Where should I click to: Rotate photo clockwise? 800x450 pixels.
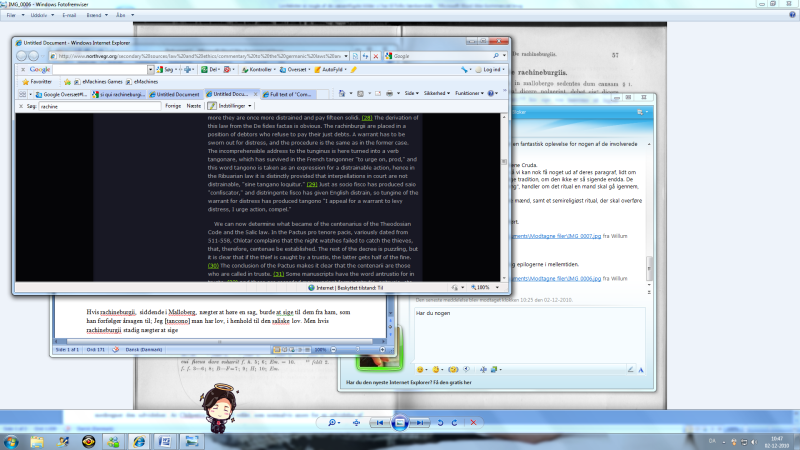tap(455, 422)
